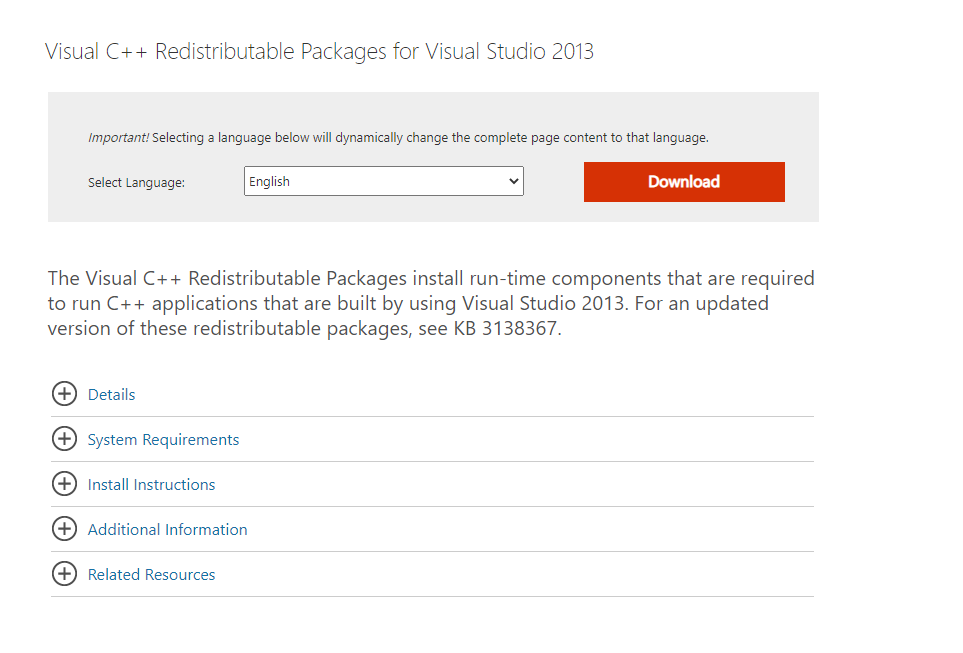963x653 pixels.
Task: Open the Related Resources link
Action: pyautogui.click(x=151, y=574)
